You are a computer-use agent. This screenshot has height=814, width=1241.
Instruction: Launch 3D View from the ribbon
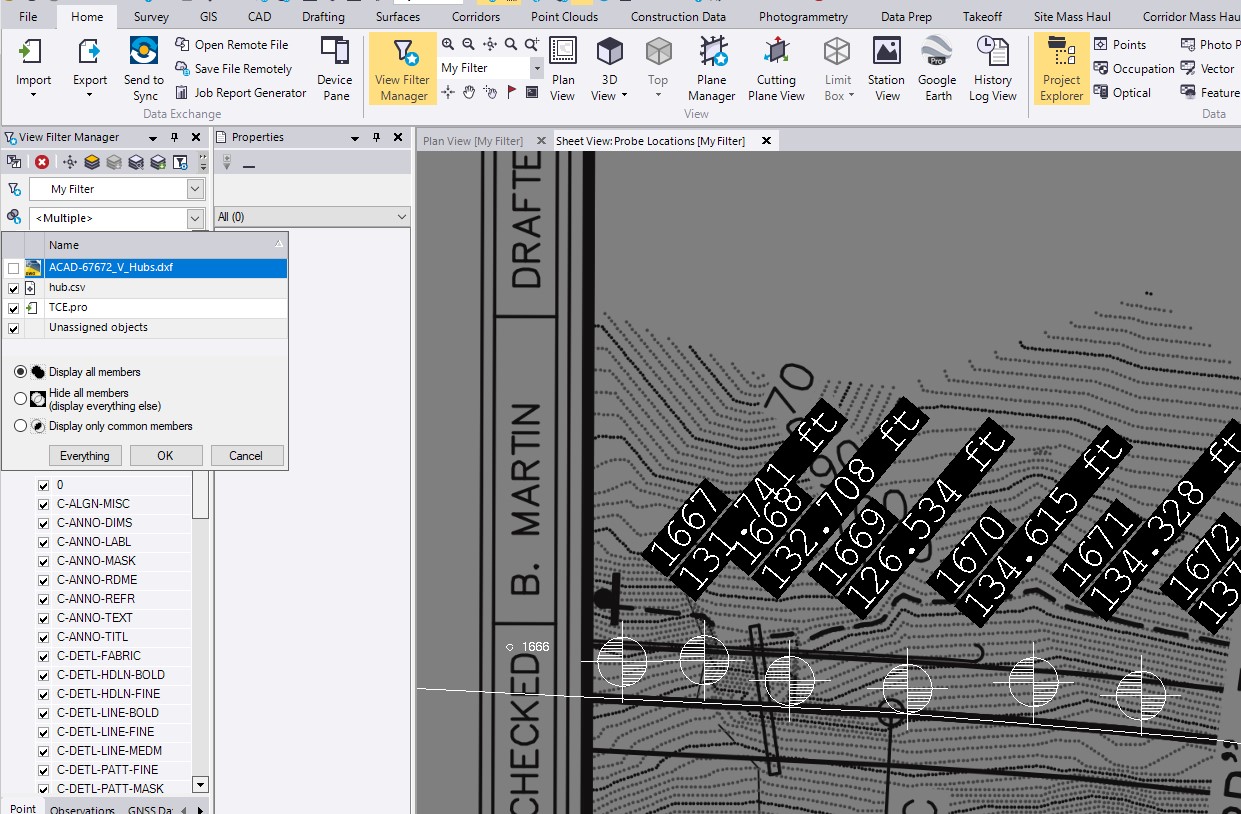pos(607,68)
